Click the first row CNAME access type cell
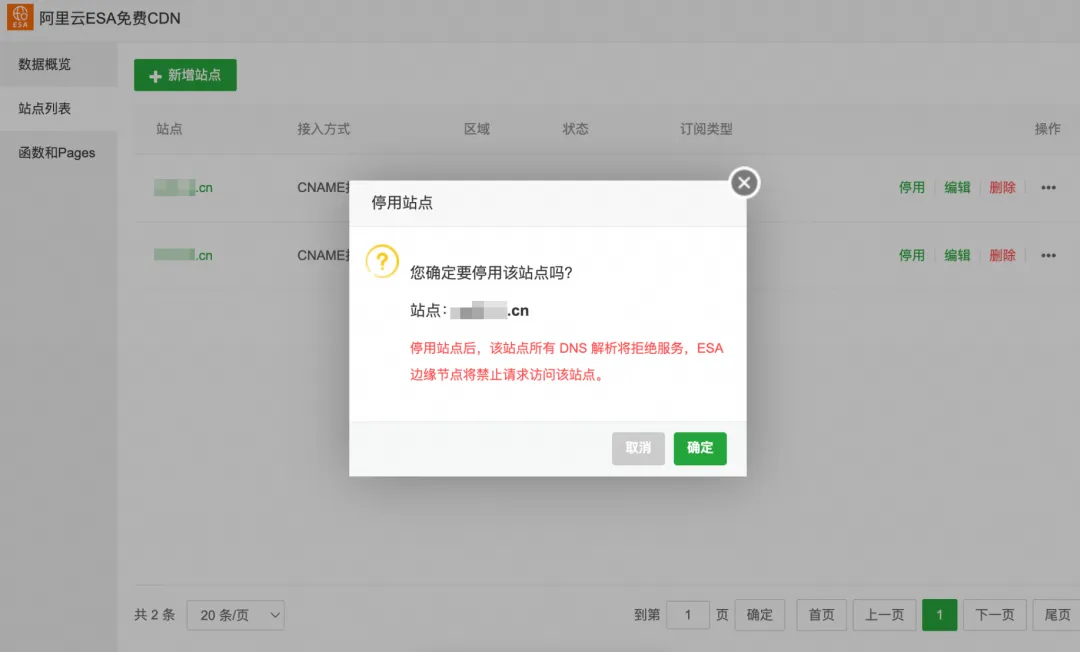 click(323, 187)
